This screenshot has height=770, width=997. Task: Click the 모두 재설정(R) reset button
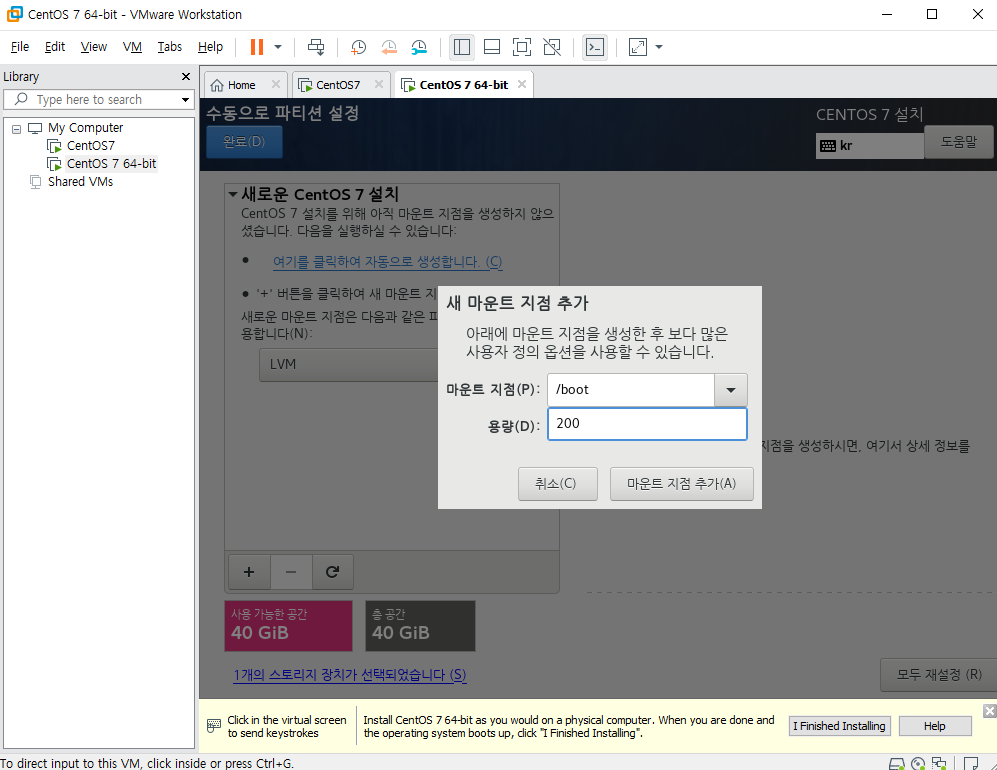(939, 675)
